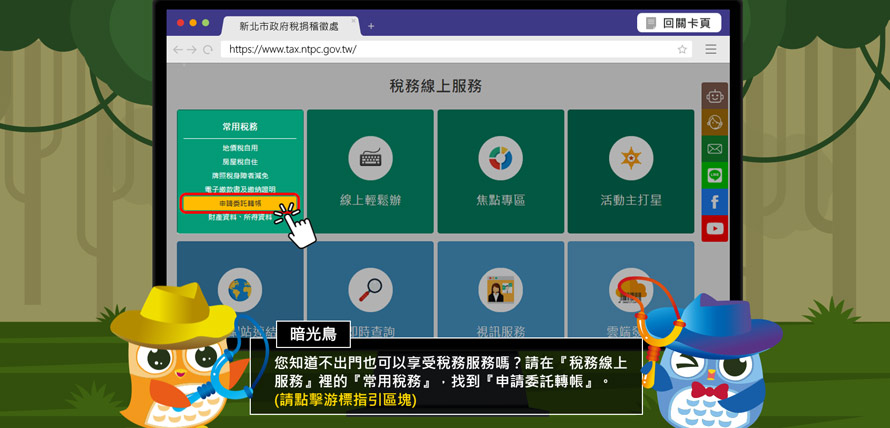This screenshot has height=428, width=890.
Task: Reload the page with refresh icon
Action: coord(208,50)
